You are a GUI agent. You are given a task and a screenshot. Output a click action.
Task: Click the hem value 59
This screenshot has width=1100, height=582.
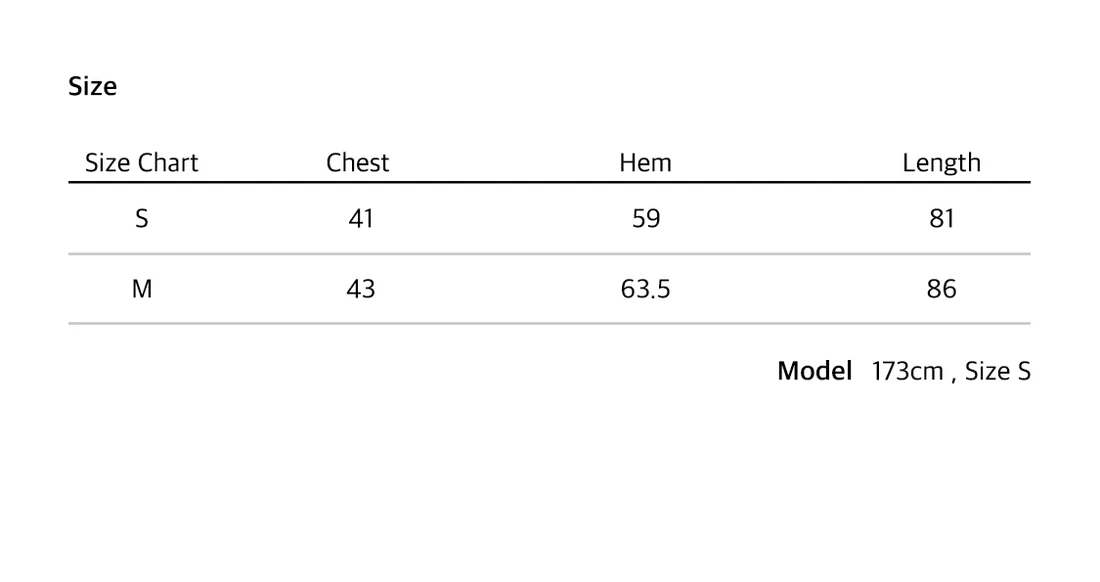[x=646, y=219]
